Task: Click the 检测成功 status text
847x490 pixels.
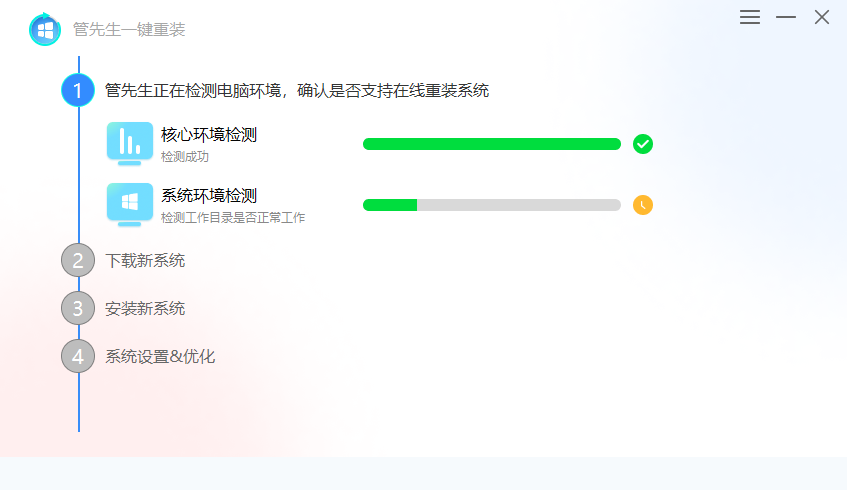Action: 185,157
